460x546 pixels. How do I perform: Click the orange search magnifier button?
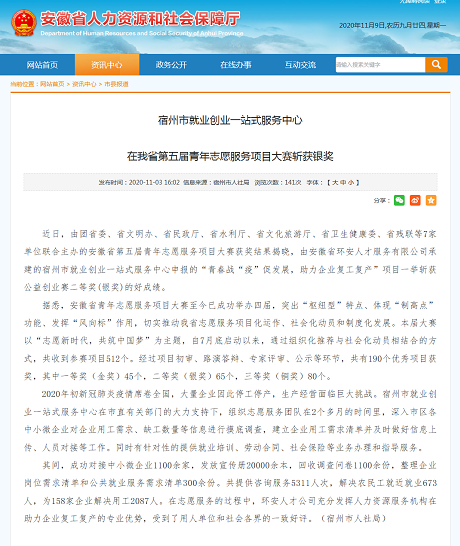(x=436, y=64)
